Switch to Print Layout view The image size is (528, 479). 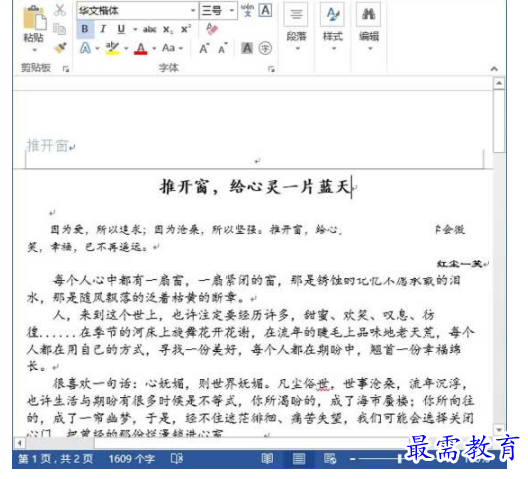point(299,459)
